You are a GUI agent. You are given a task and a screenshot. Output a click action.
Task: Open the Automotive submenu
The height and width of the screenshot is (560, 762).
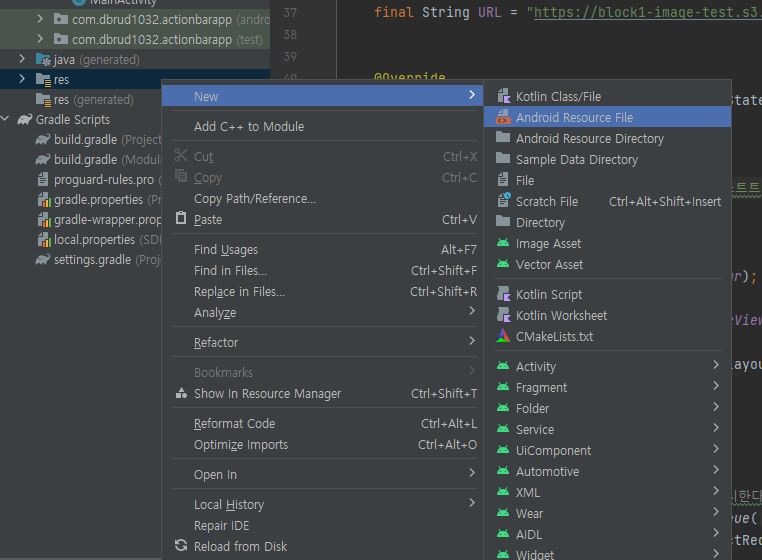pyautogui.click(x=607, y=471)
